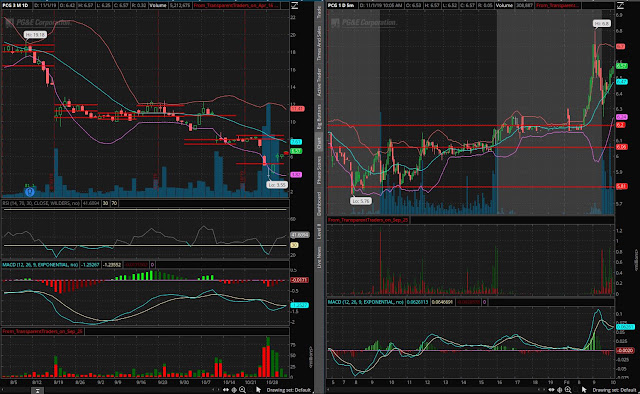Select the pointer cursor tool on right chart
The height and width of the screenshot is (394, 640).
tap(584, 390)
